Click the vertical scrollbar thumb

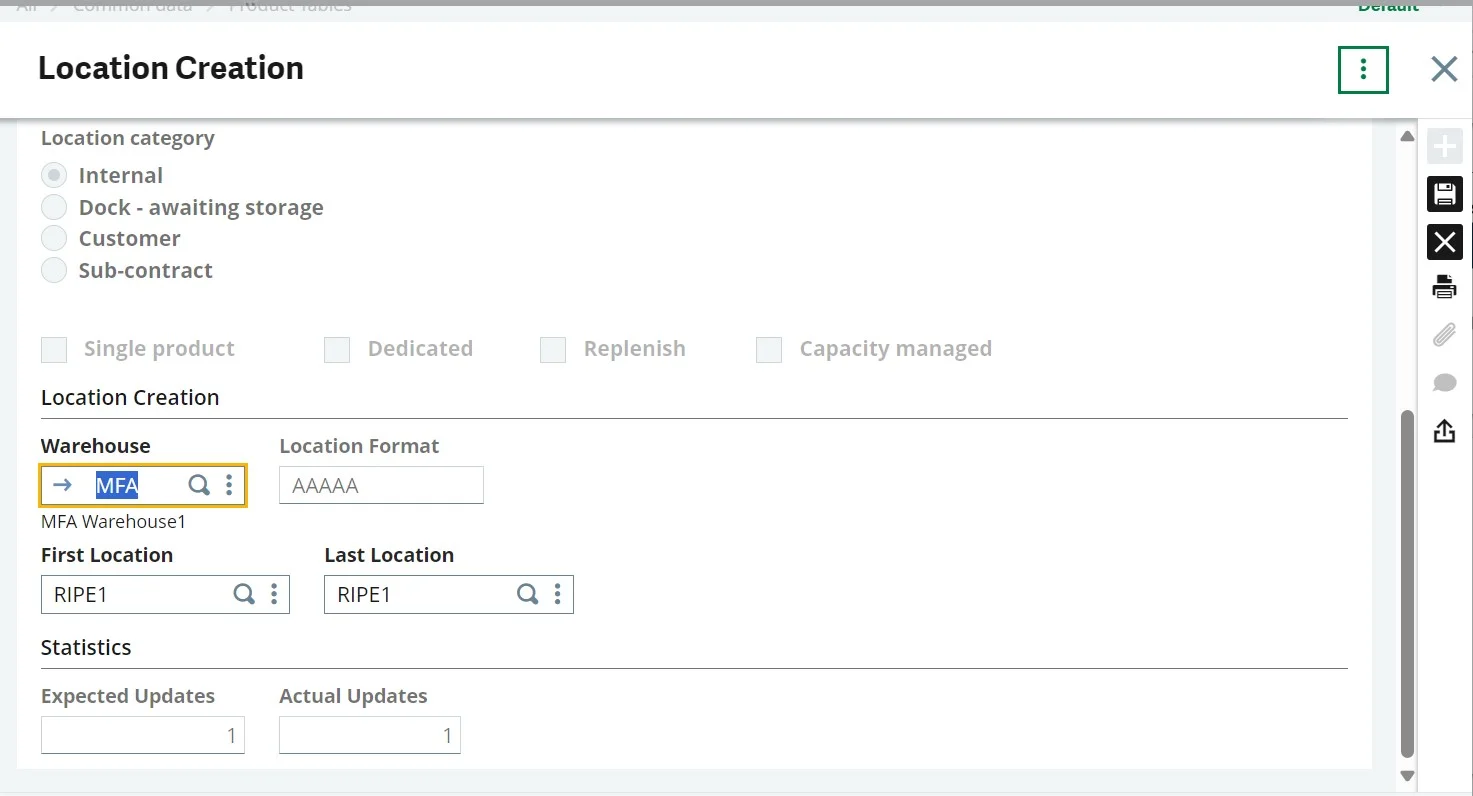point(1407,583)
